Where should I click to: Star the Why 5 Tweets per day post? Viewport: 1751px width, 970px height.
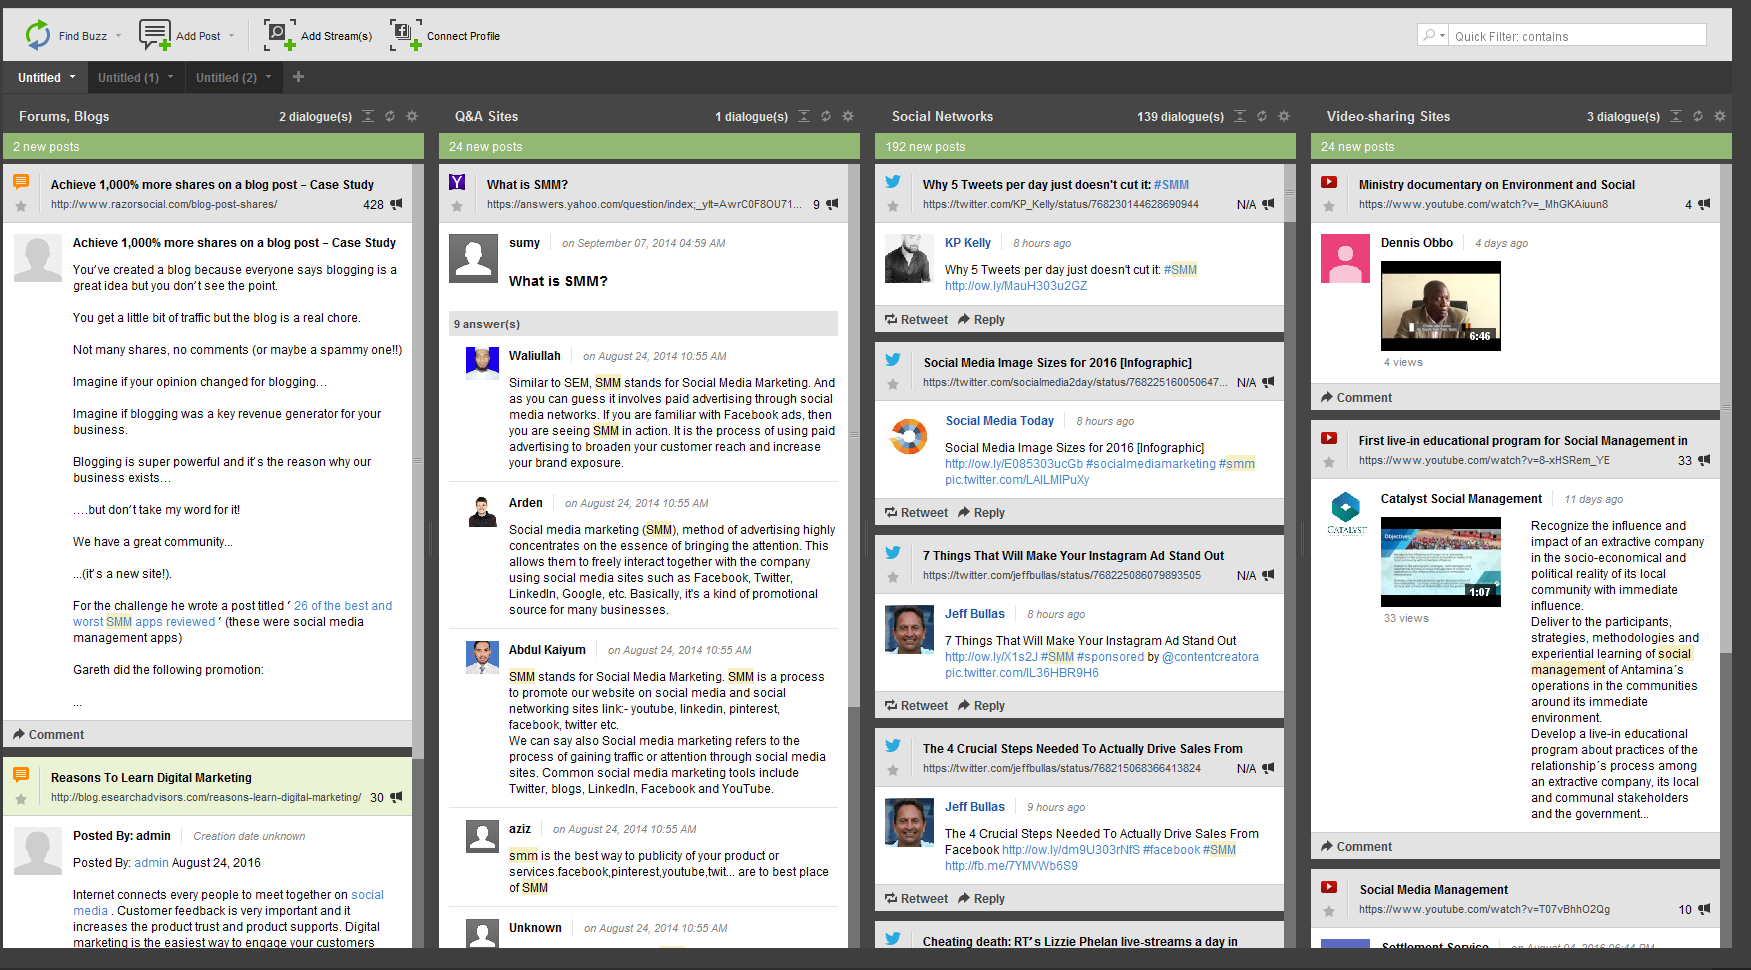click(893, 206)
